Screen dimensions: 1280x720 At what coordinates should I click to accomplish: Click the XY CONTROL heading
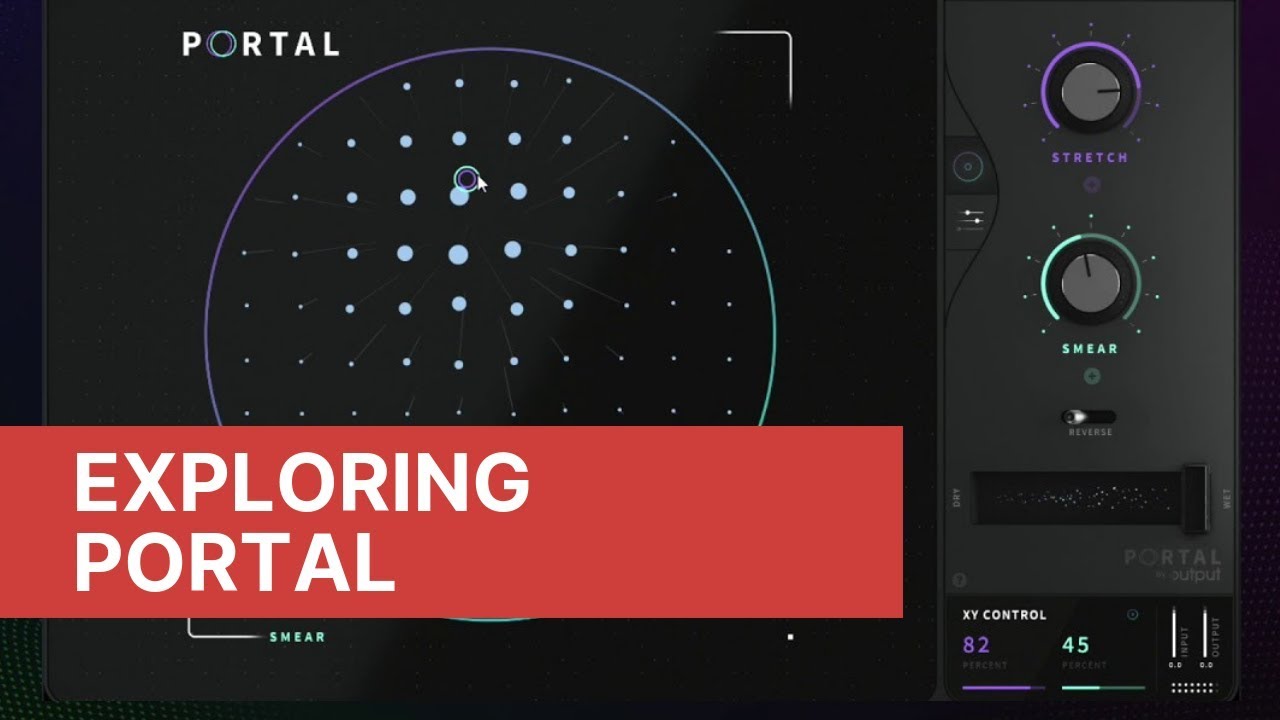(x=1004, y=615)
